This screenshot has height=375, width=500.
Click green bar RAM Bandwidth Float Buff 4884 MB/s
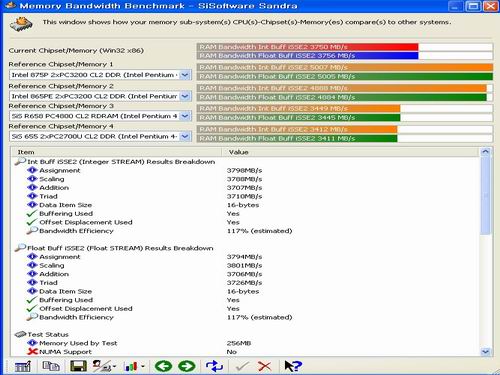coord(342,97)
